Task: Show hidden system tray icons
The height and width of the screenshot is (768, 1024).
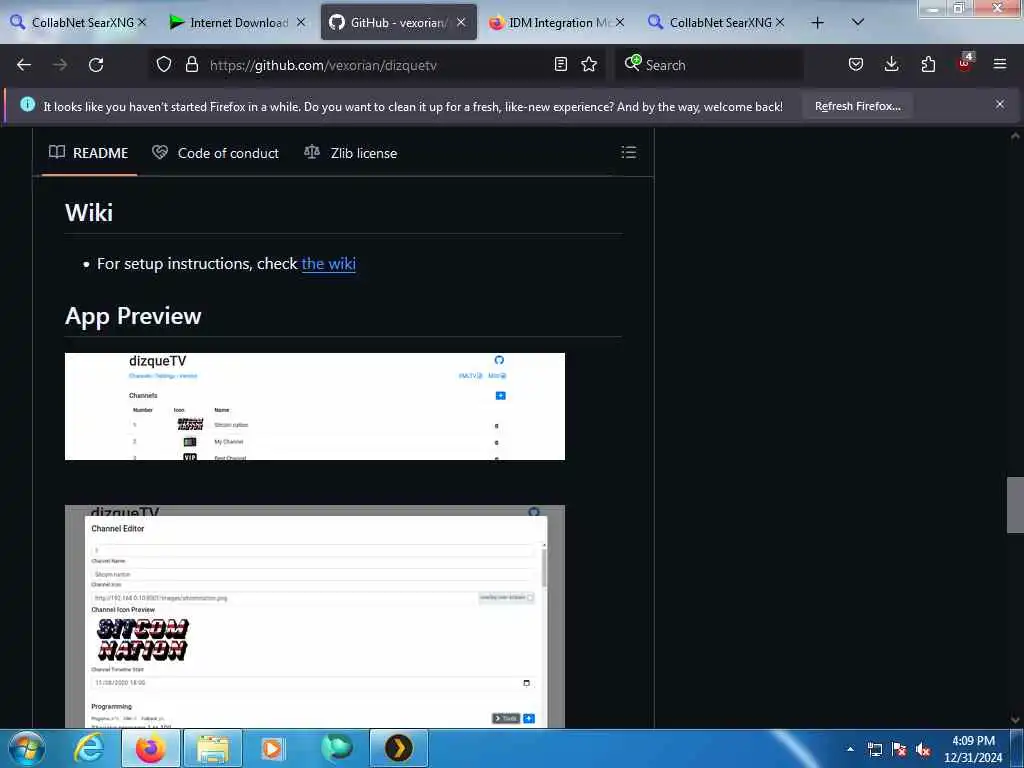Action: tap(850, 749)
